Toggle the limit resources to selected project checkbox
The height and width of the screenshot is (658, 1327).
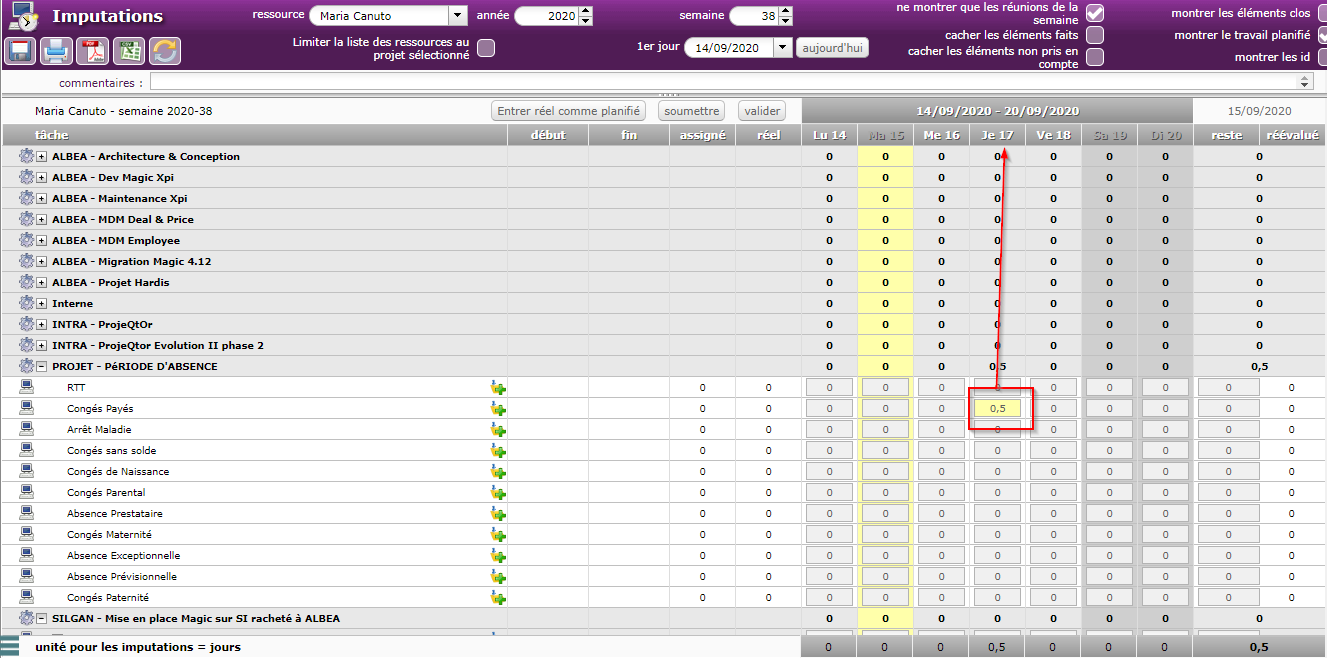tap(486, 48)
